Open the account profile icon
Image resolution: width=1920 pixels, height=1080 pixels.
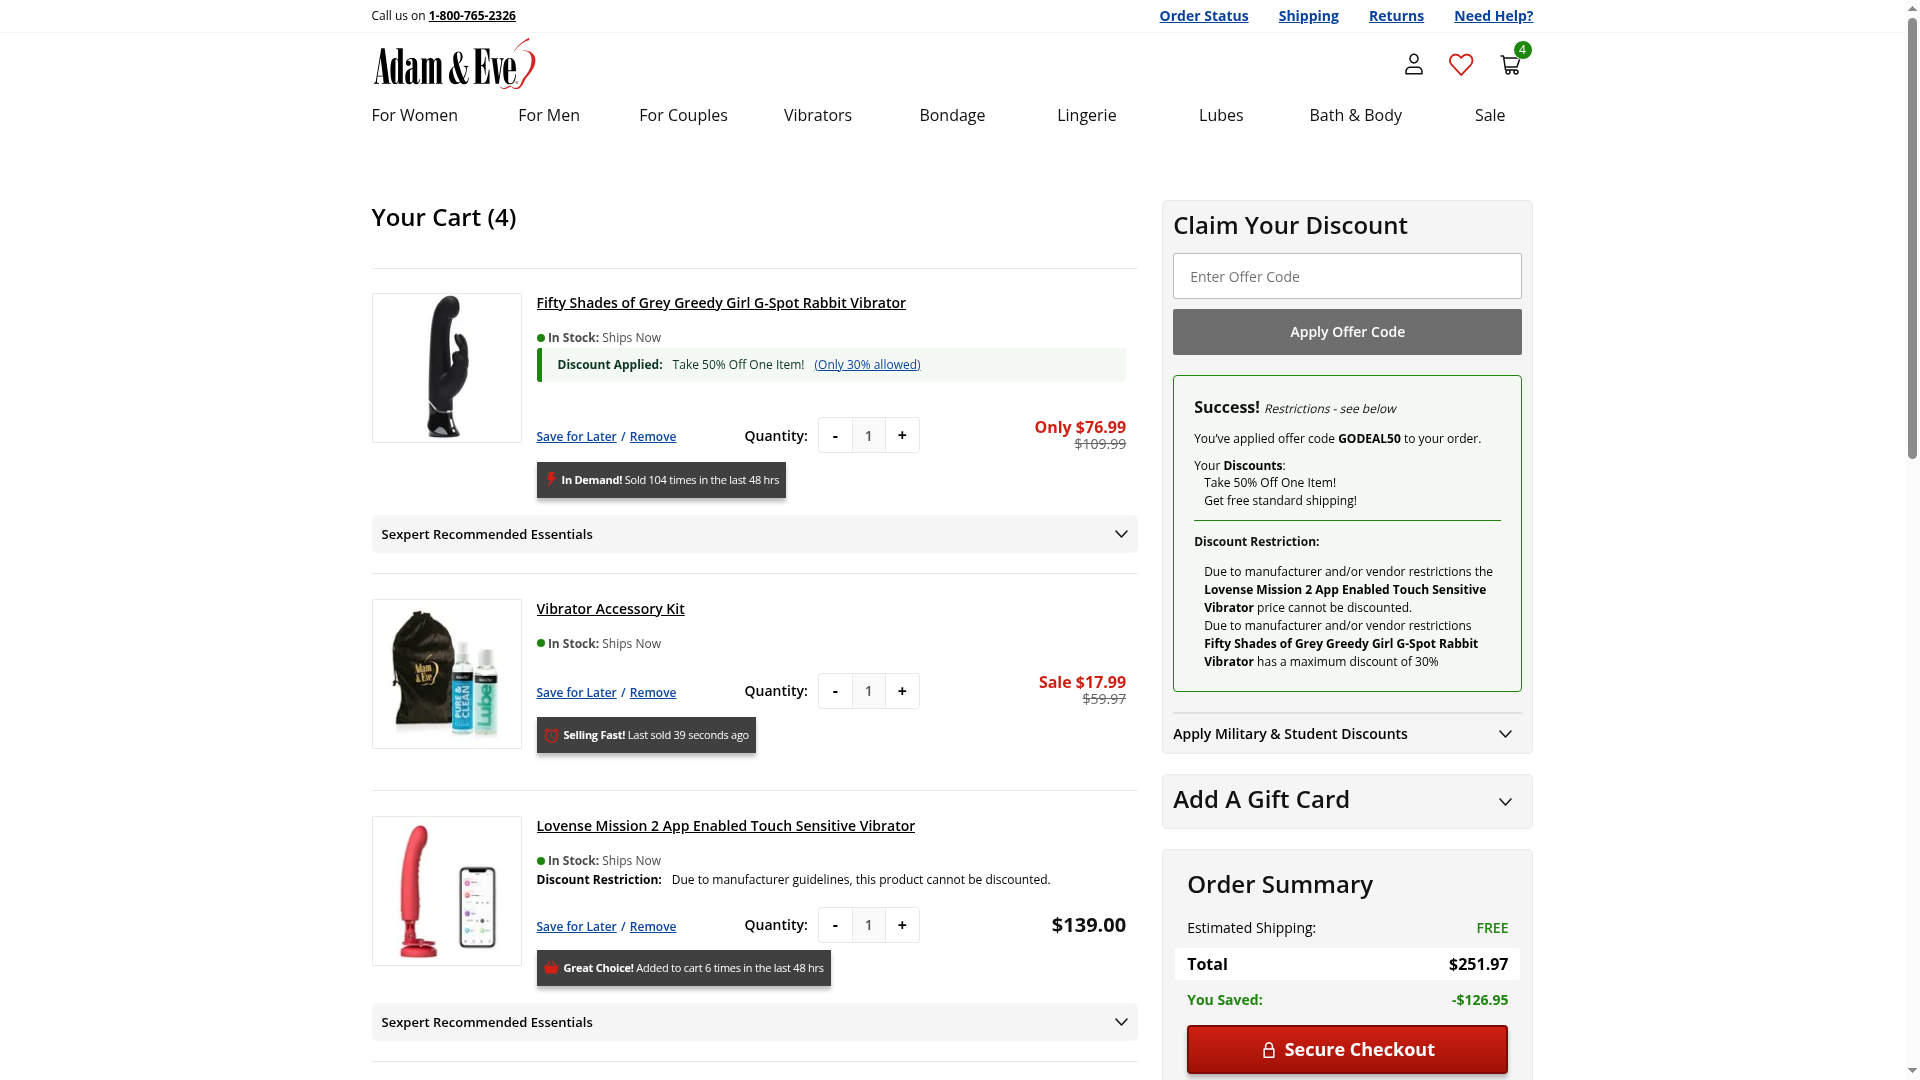pyautogui.click(x=1413, y=65)
